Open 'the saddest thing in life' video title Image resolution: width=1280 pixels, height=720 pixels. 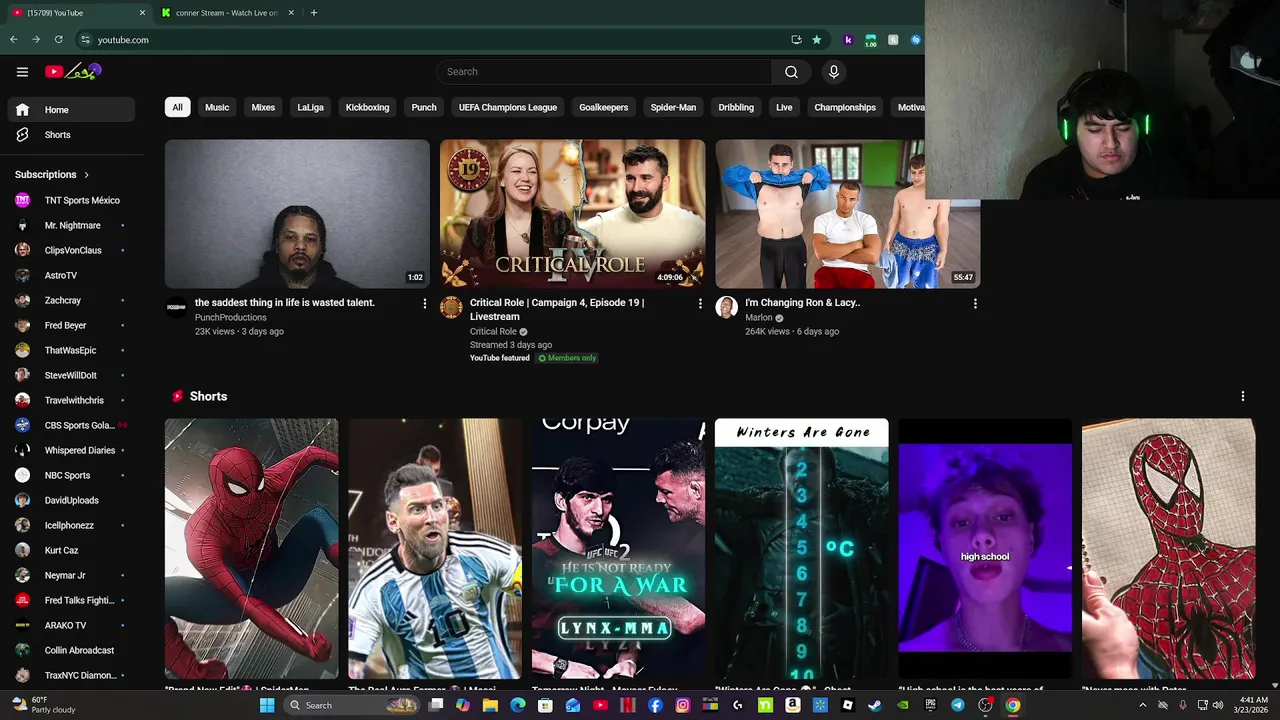click(x=284, y=303)
